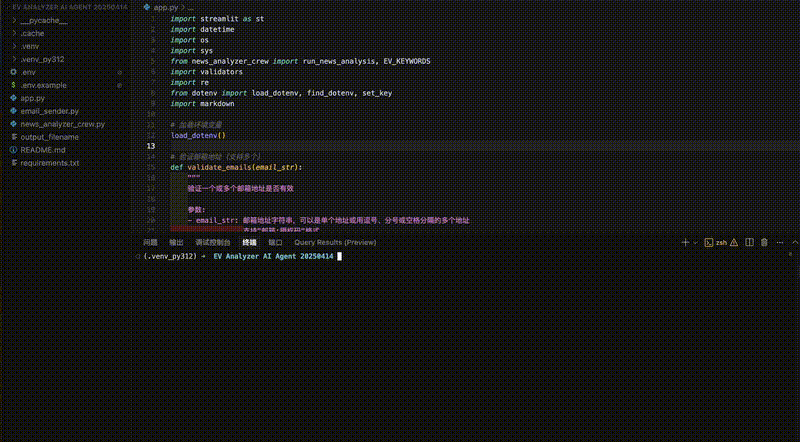
Task: Click the new terminal plus icon
Action: pyautogui.click(x=685, y=242)
